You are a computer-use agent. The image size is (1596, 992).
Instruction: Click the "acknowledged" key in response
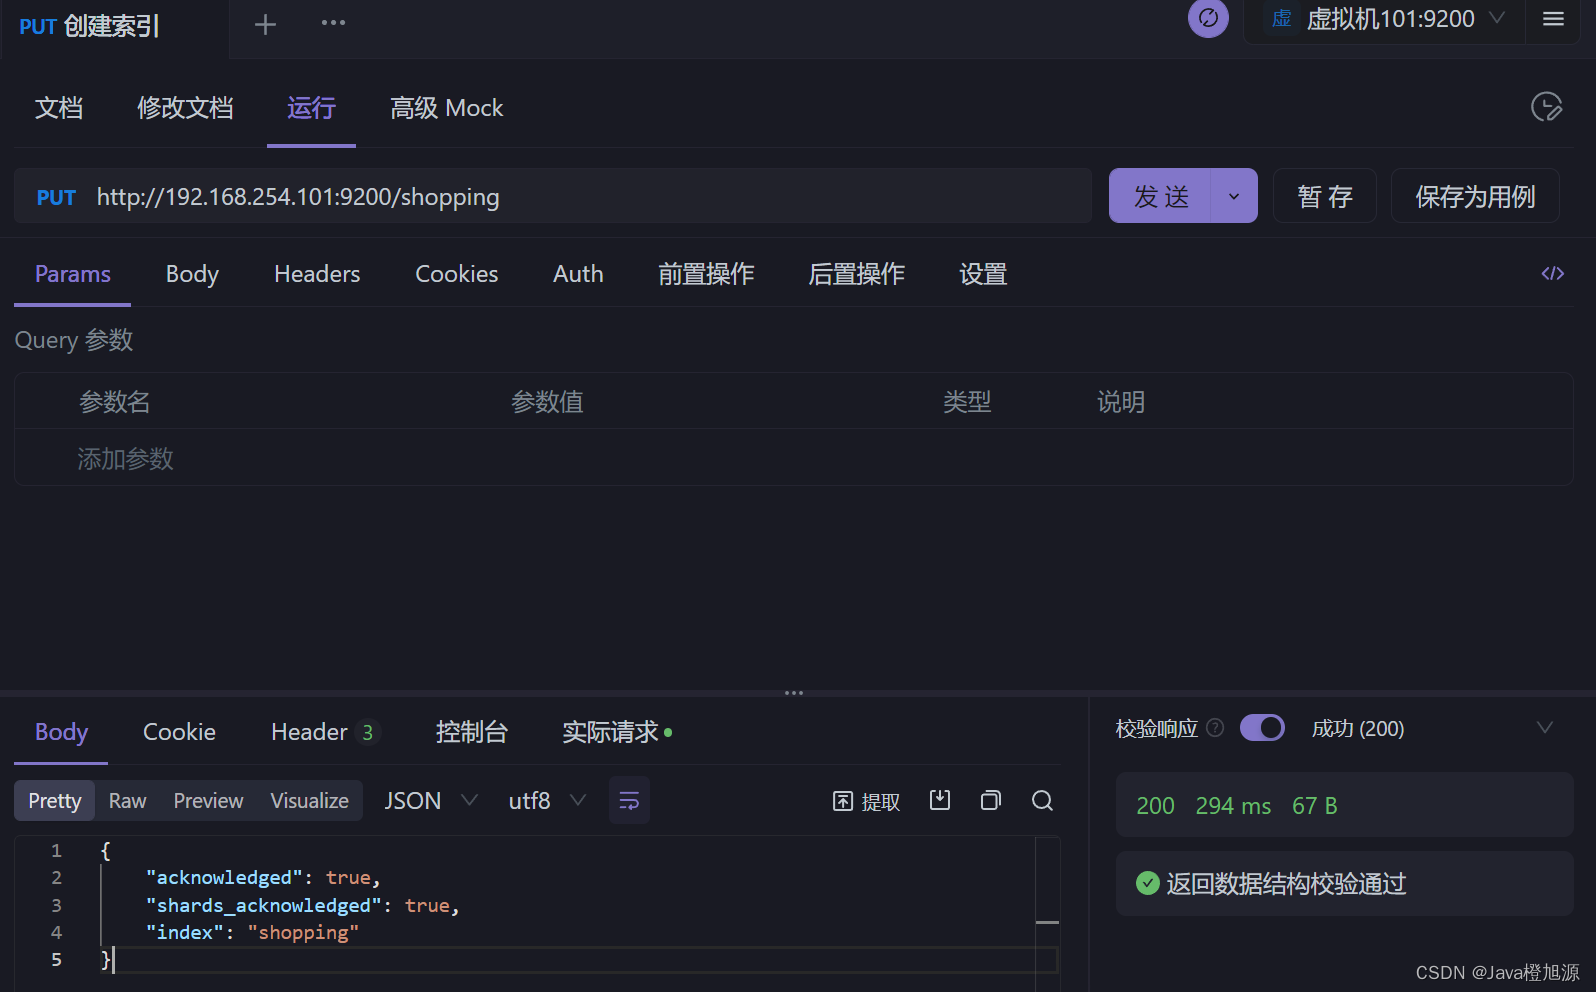224,877
